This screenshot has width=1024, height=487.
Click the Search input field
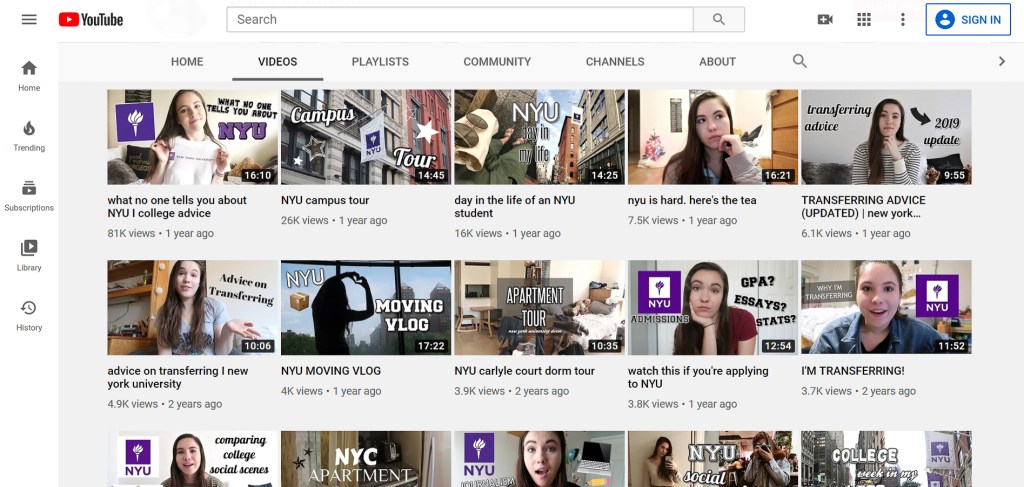(x=460, y=20)
